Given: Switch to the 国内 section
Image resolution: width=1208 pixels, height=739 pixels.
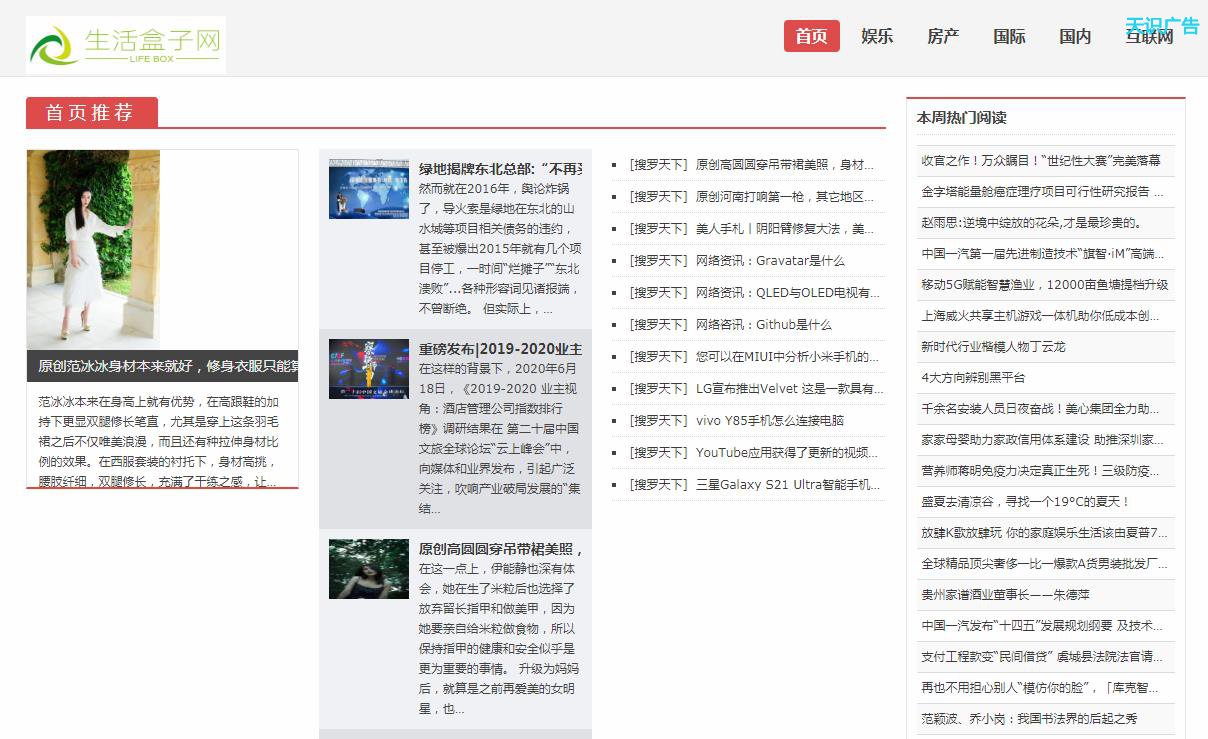Looking at the screenshot, I should click(1075, 36).
